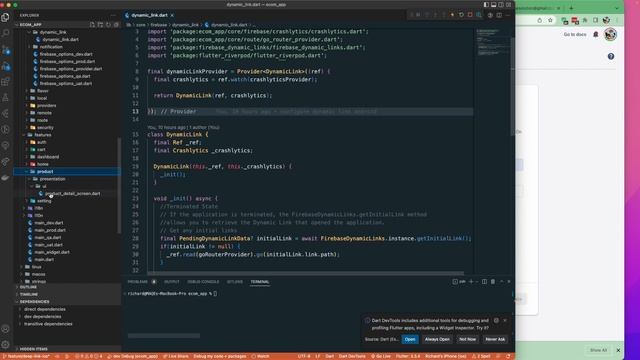
Task: Toggle the secondary sidebar layout icon in the title bar
Action: click(501, 5)
